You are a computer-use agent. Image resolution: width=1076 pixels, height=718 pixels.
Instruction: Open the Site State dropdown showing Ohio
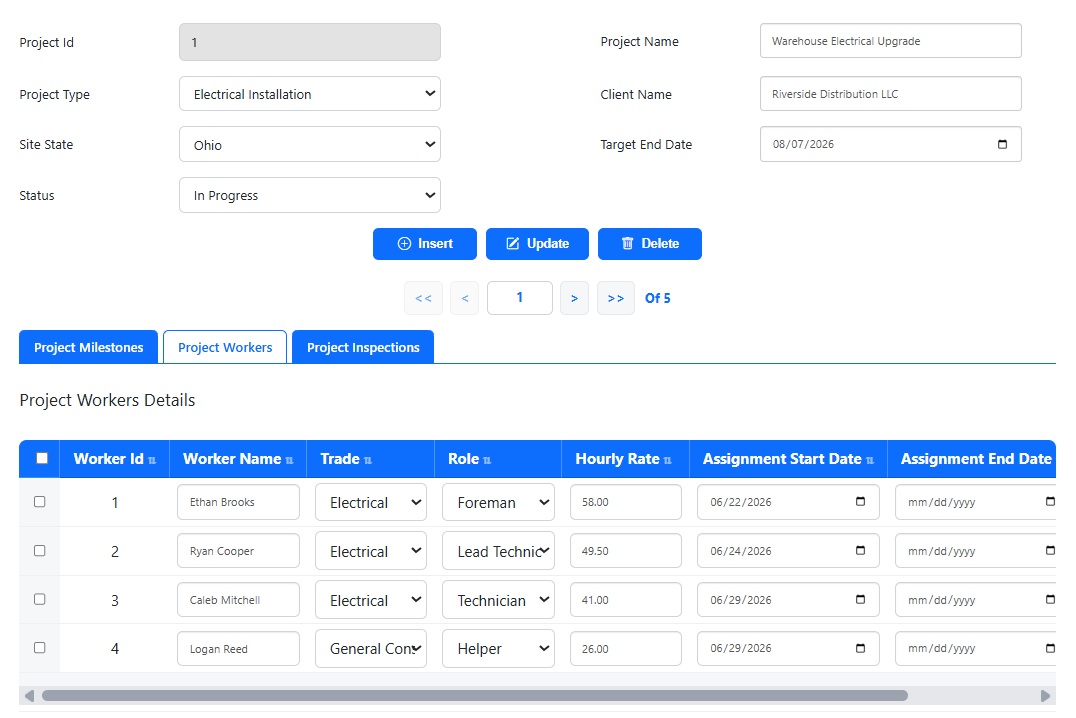[x=309, y=144]
